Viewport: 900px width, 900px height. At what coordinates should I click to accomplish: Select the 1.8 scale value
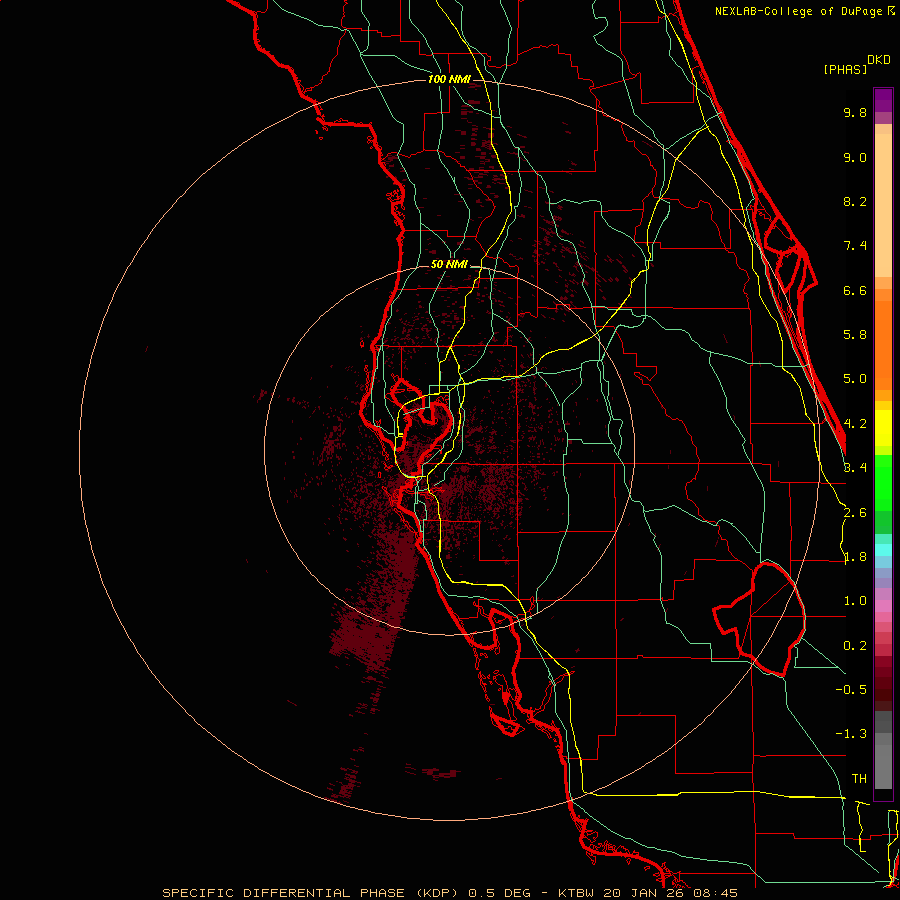tap(855, 557)
